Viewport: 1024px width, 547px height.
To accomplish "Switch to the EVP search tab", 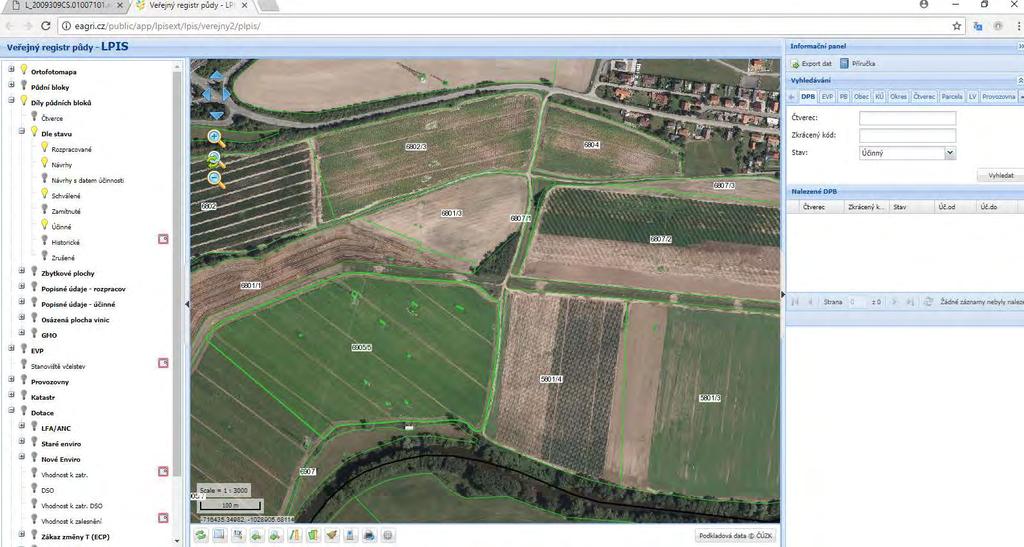I will click(827, 97).
